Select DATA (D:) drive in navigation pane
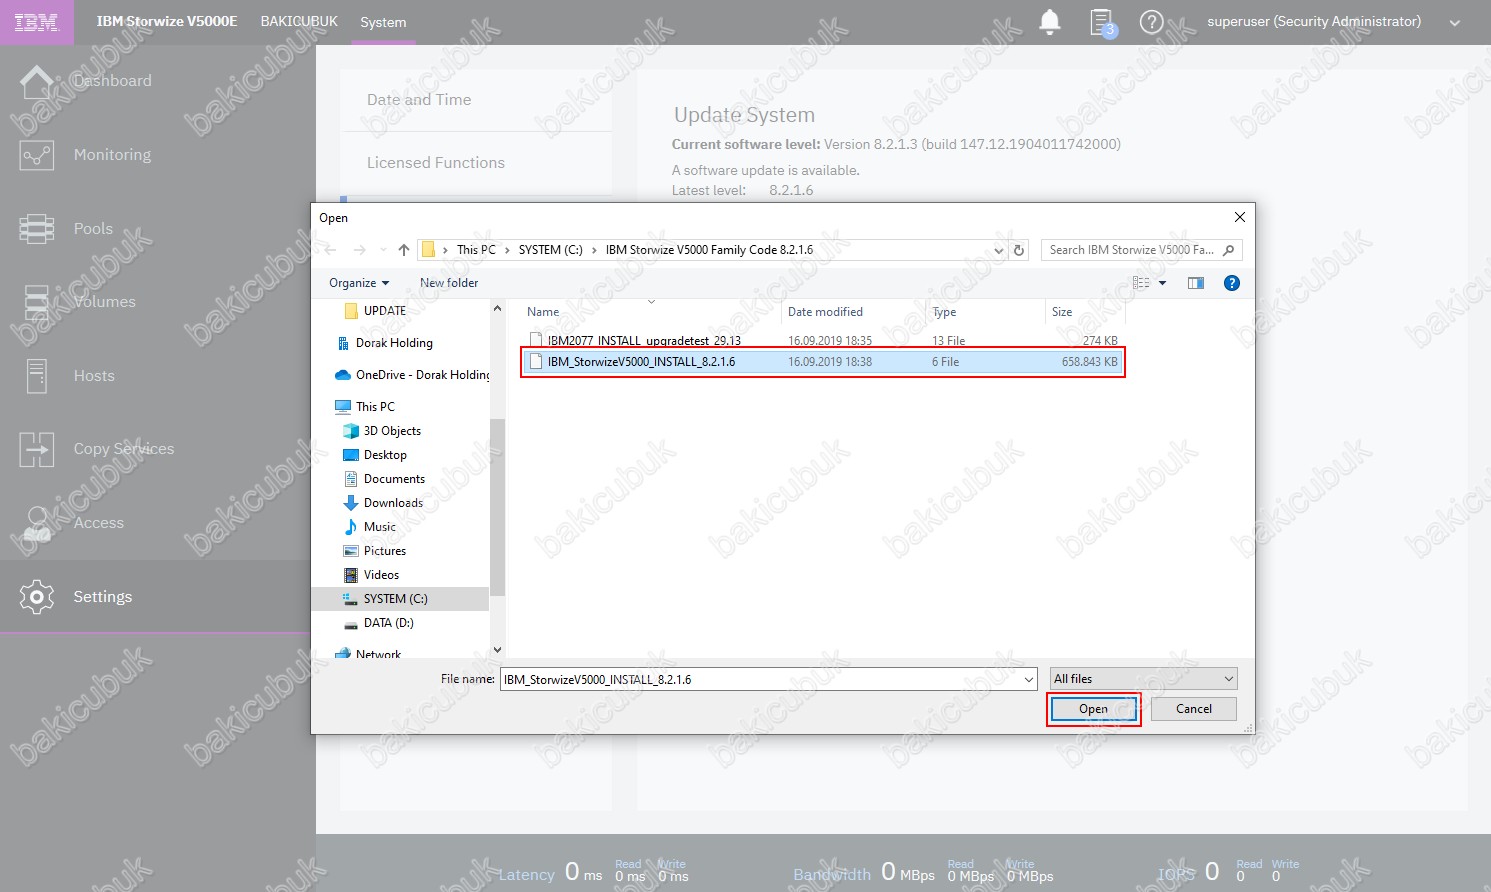Image resolution: width=1491 pixels, height=892 pixels. (388, 623)
